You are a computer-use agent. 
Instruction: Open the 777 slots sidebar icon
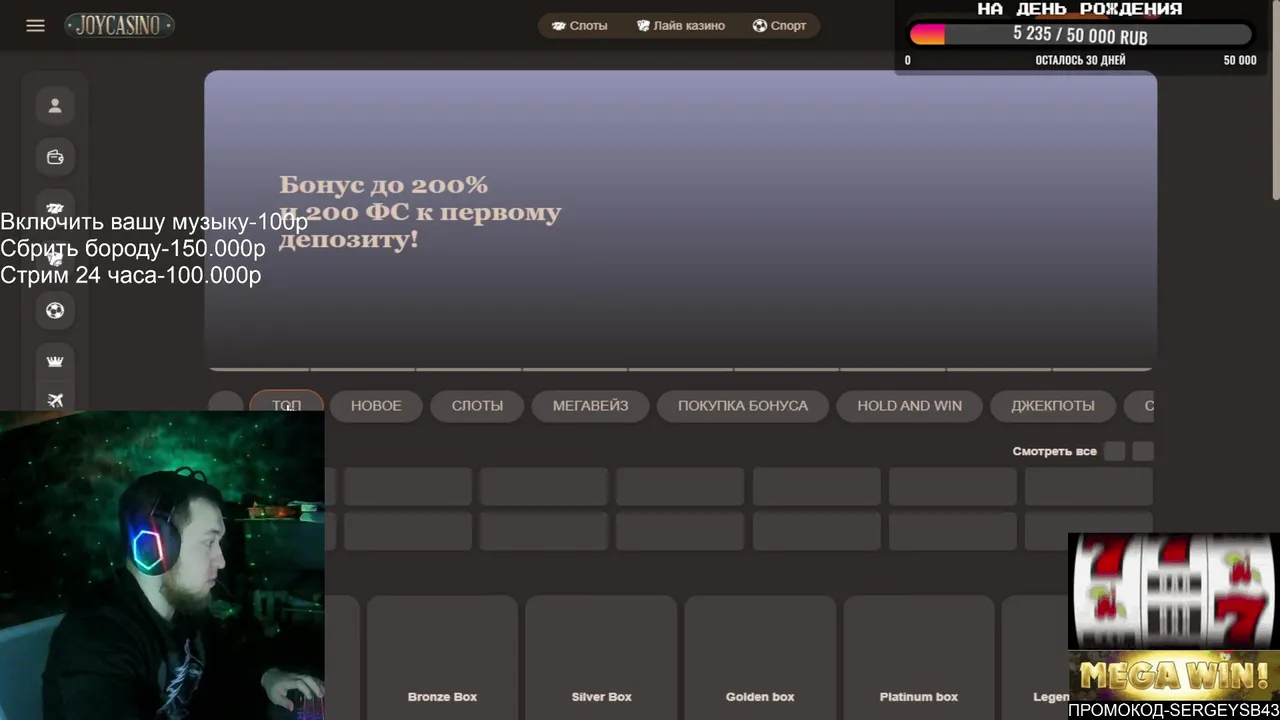click(x=55, y=208)
